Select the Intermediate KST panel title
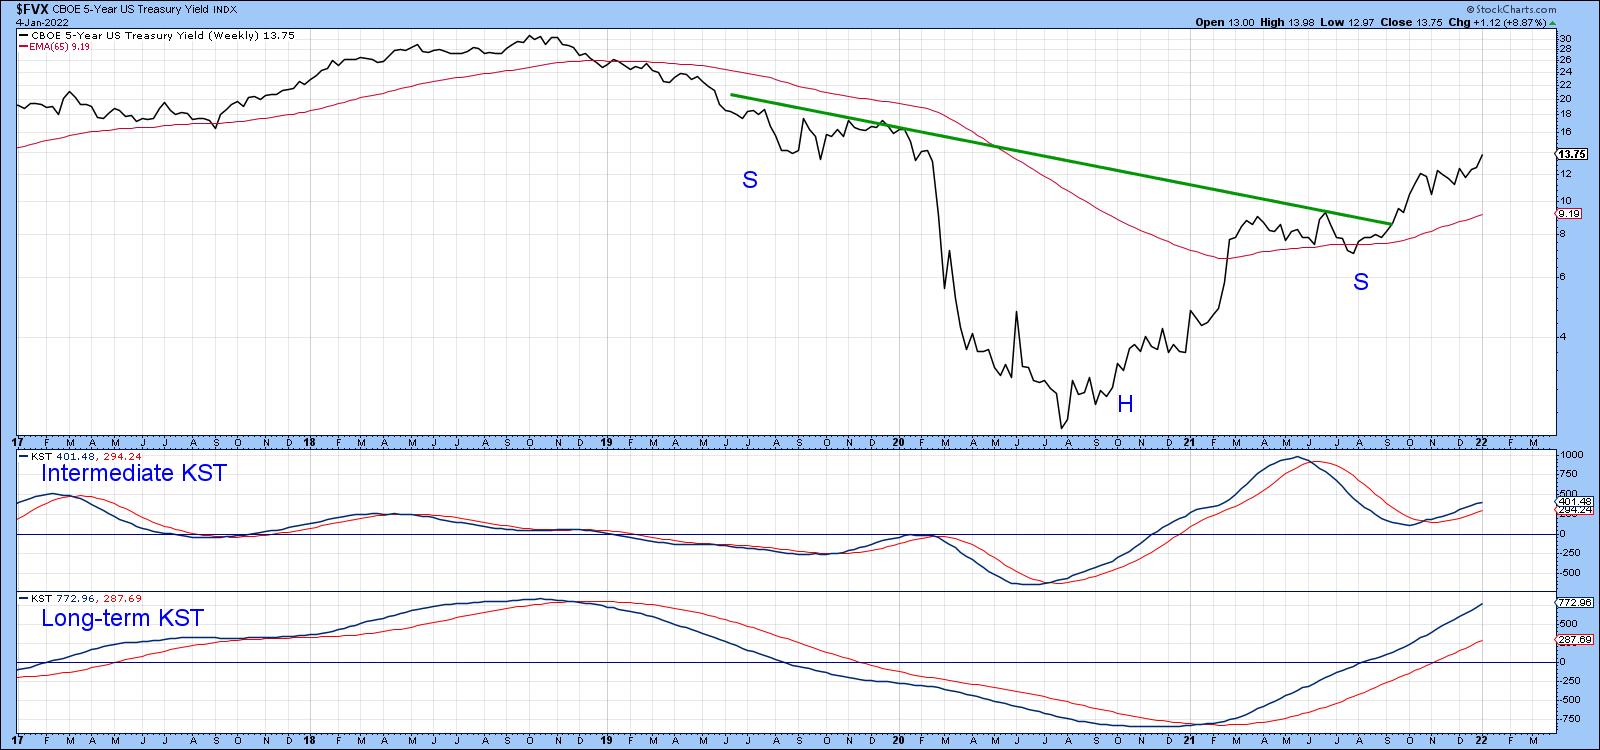 click(x=133, y=473)
